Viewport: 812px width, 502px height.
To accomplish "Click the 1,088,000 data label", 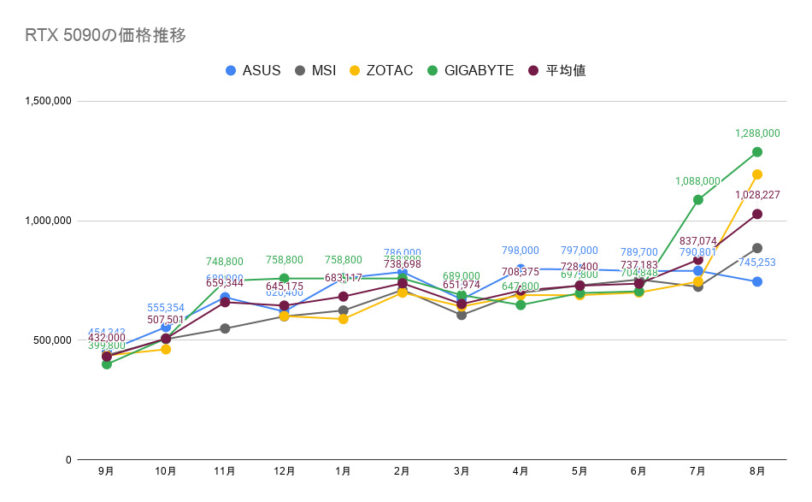I will coord(698,181).
